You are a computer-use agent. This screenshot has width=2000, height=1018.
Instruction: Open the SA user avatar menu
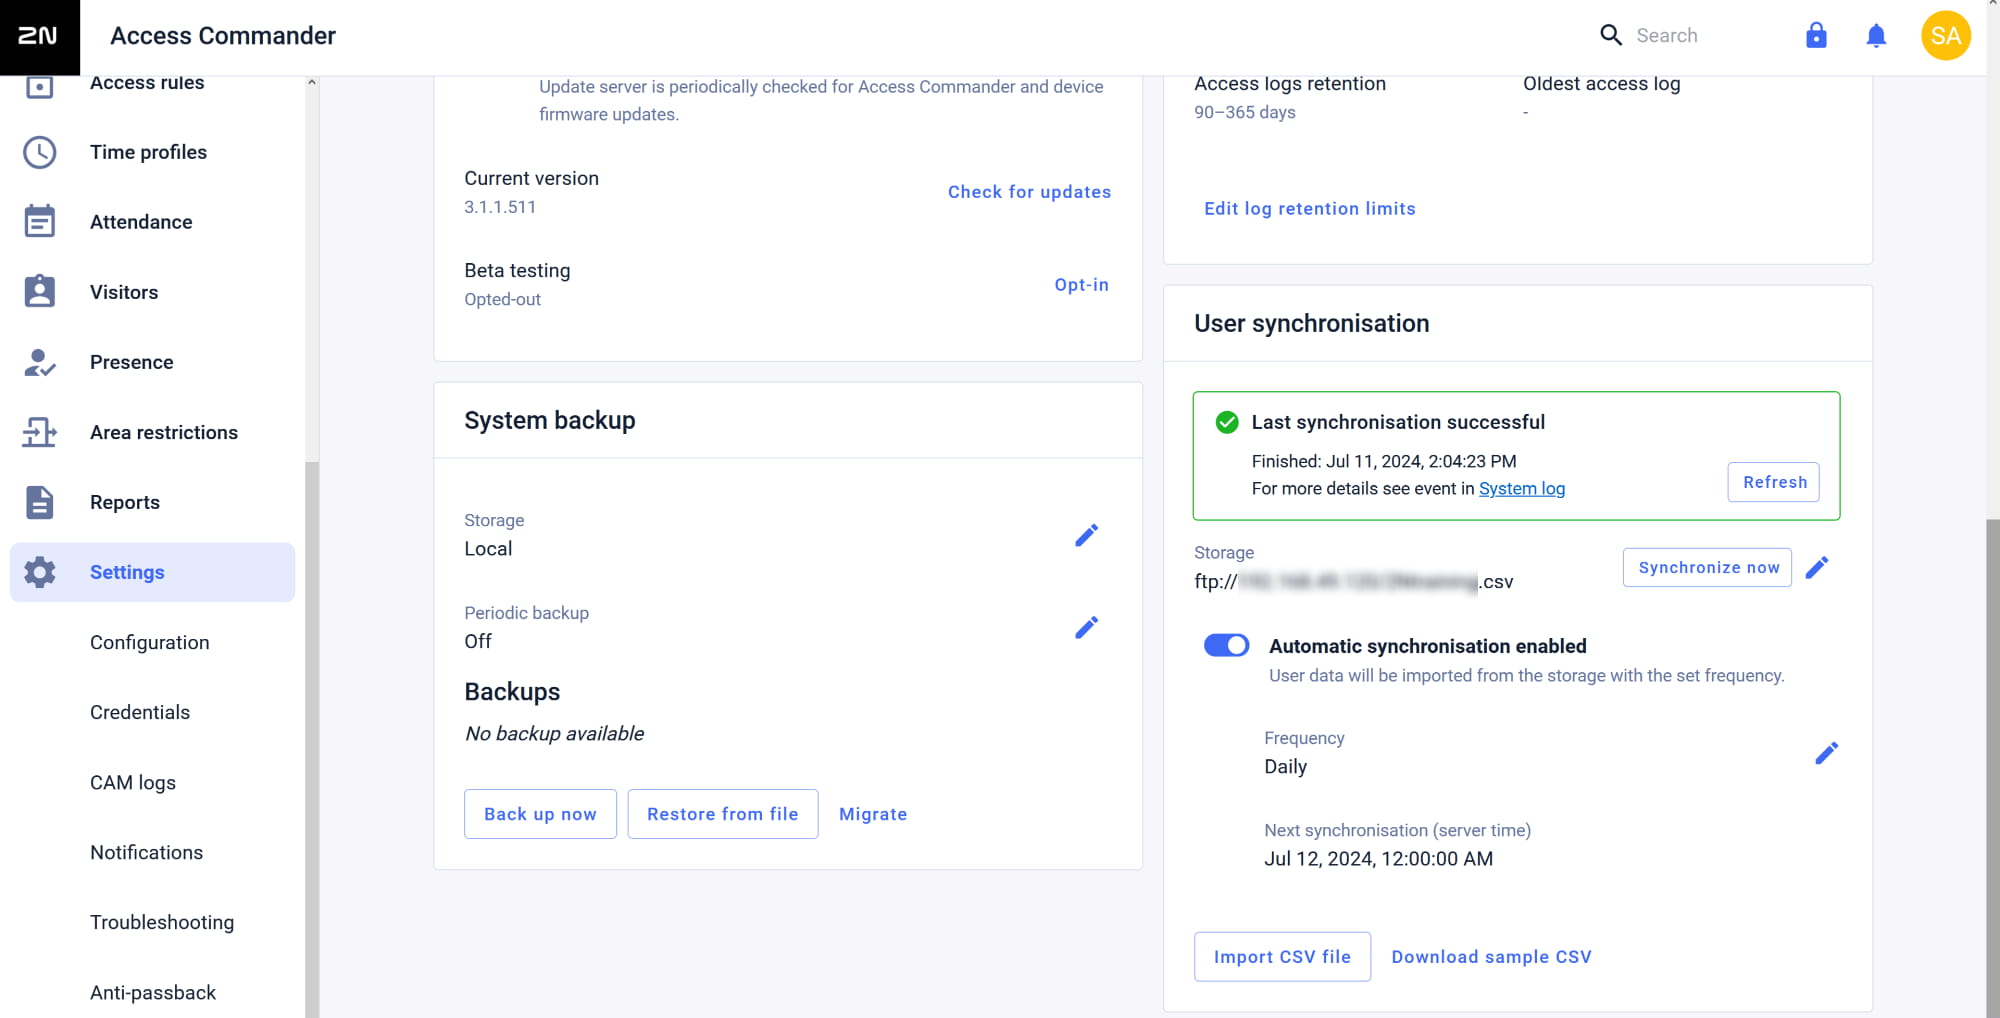click(1945, 36)
